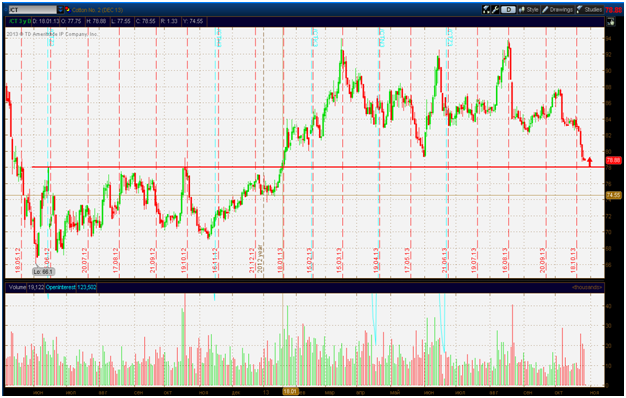
Task: Open the flask quick-study icon beside wrench
Action: 486,10
